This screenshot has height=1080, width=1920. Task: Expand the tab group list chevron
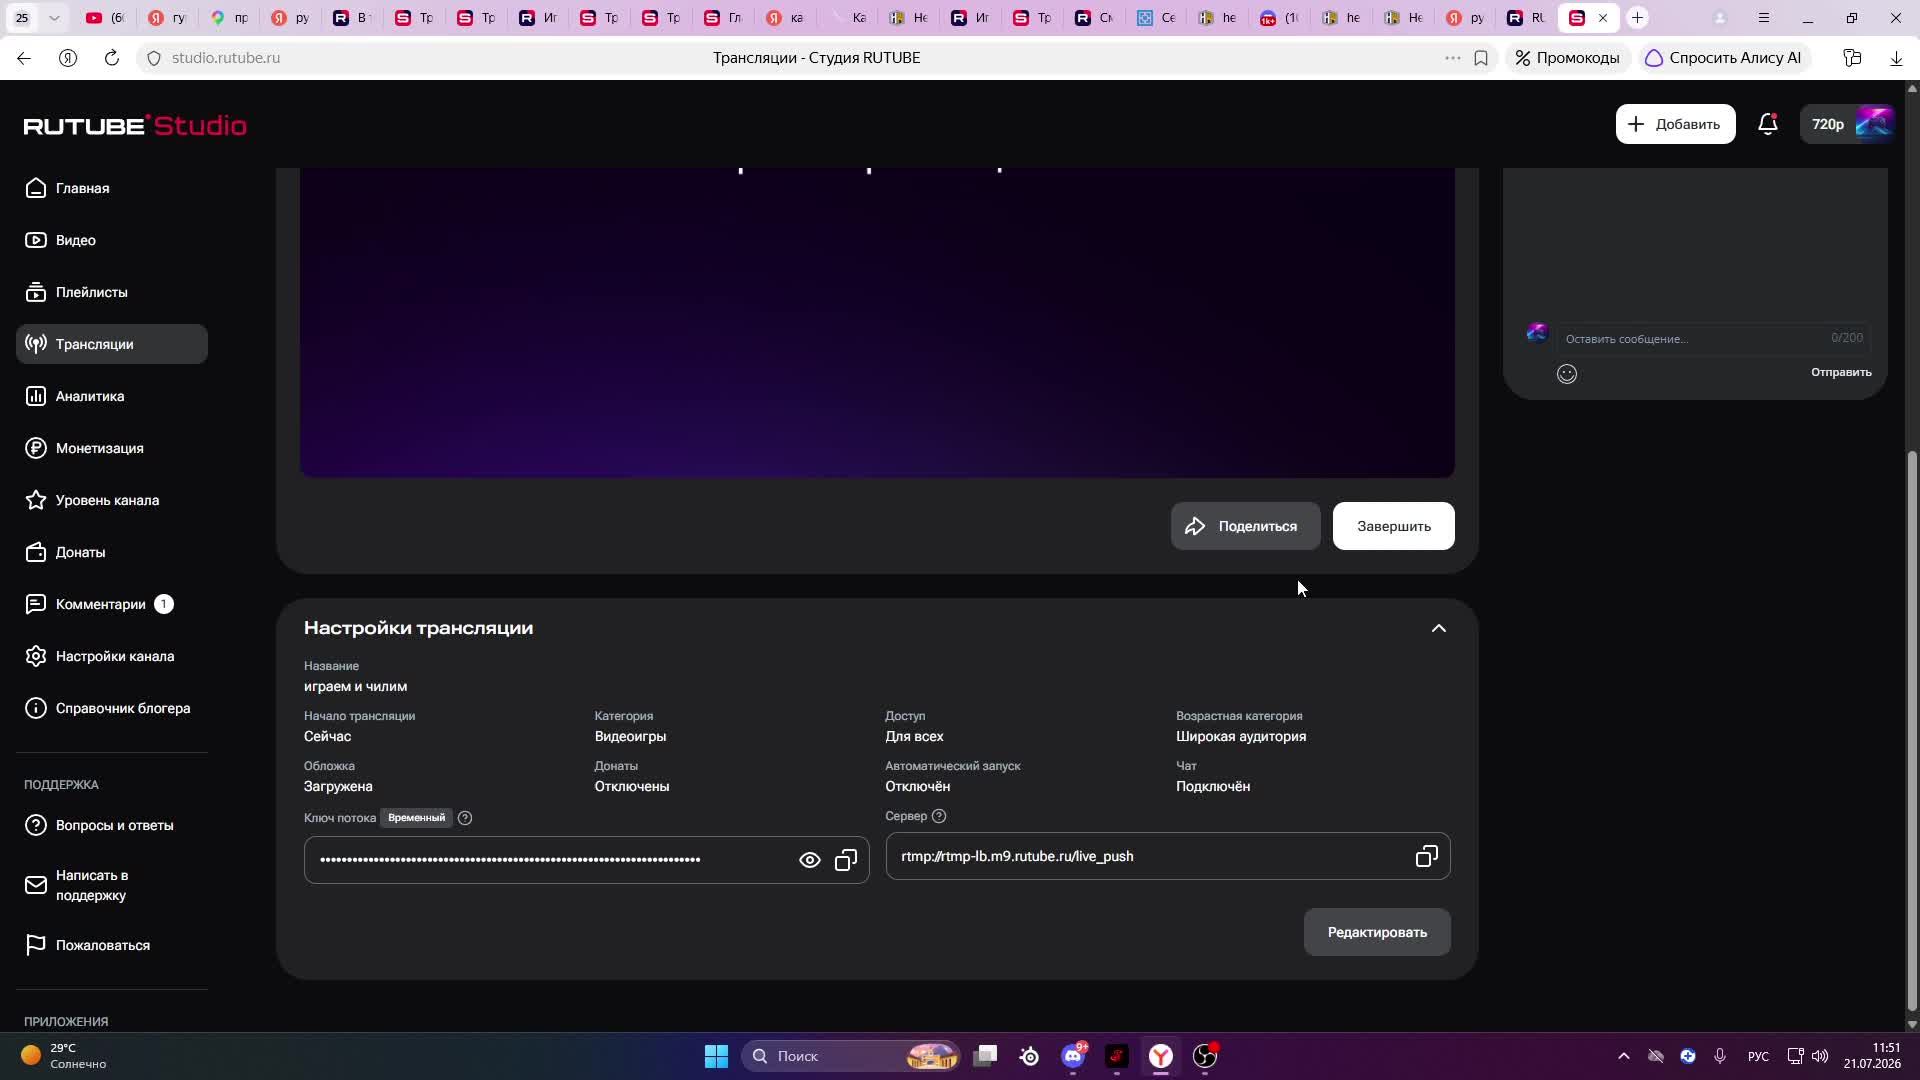coord(54,18)
